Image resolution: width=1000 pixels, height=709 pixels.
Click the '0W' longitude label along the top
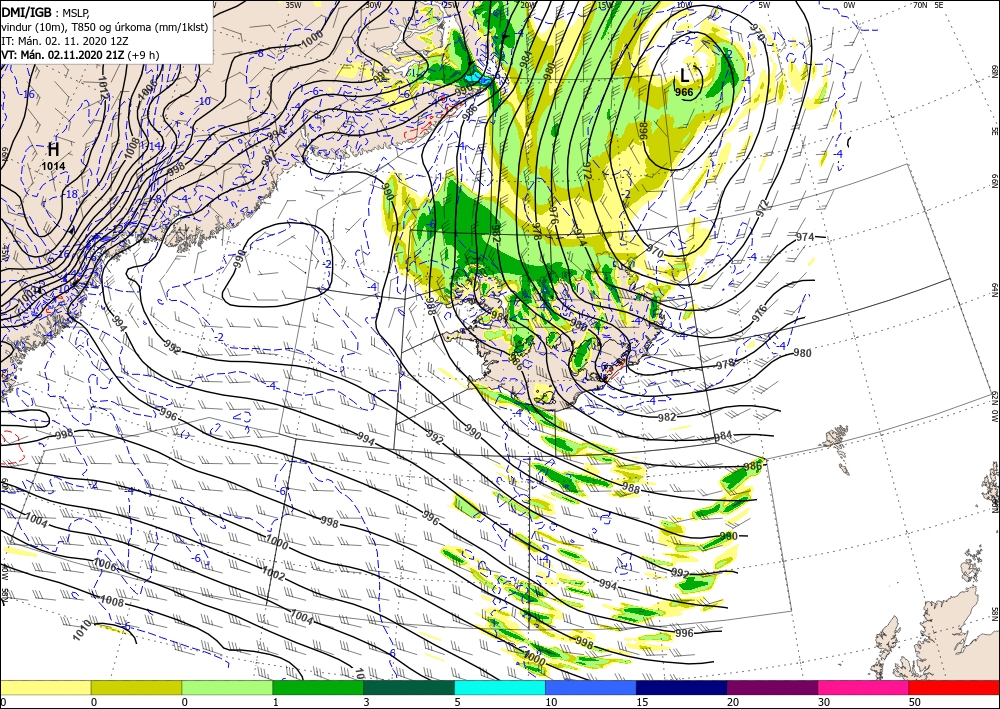click(x=849, y=5)
